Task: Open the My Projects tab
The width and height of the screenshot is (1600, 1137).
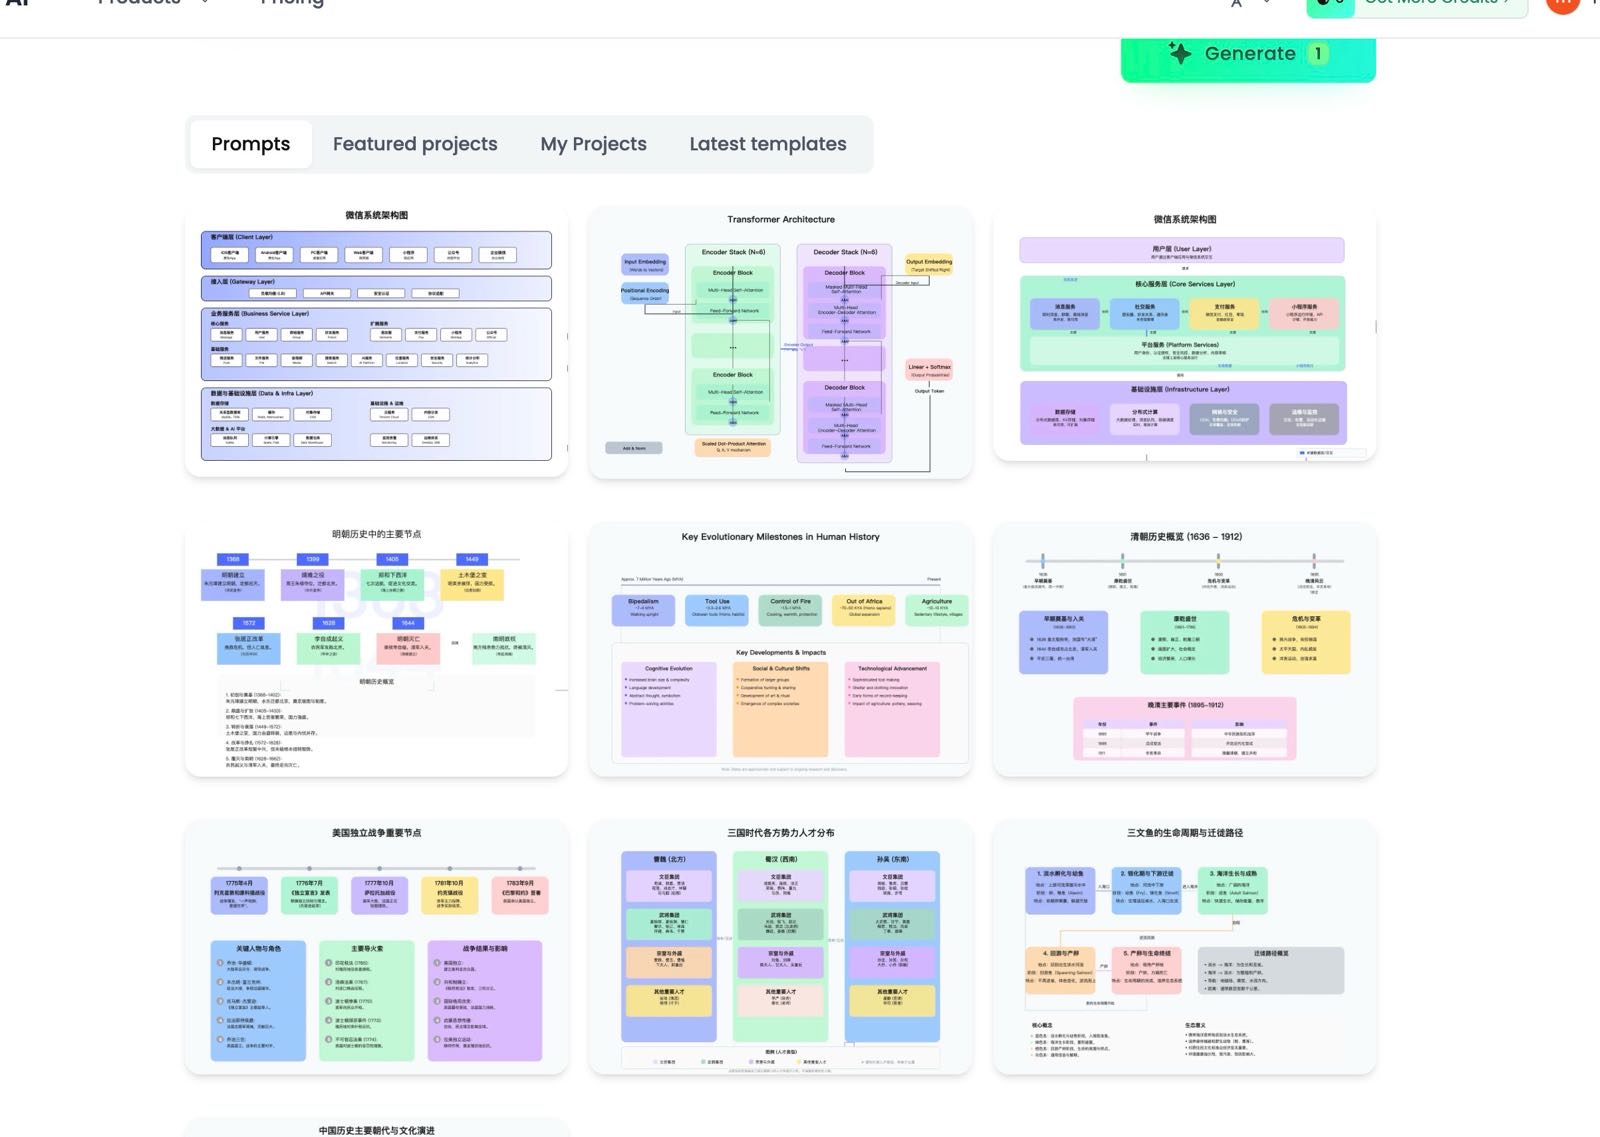Action: pos(593,144)
